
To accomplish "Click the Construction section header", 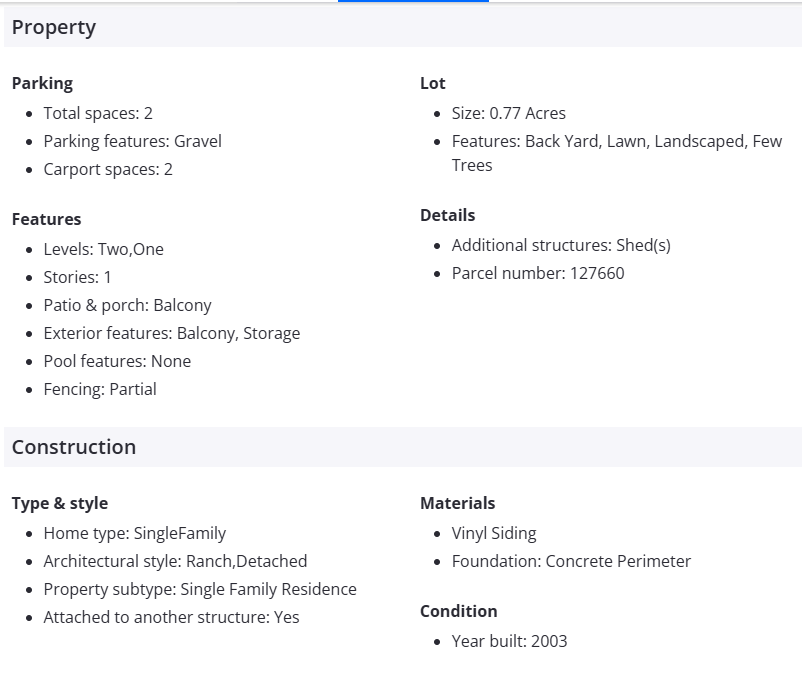I will [x=74, y=447].
